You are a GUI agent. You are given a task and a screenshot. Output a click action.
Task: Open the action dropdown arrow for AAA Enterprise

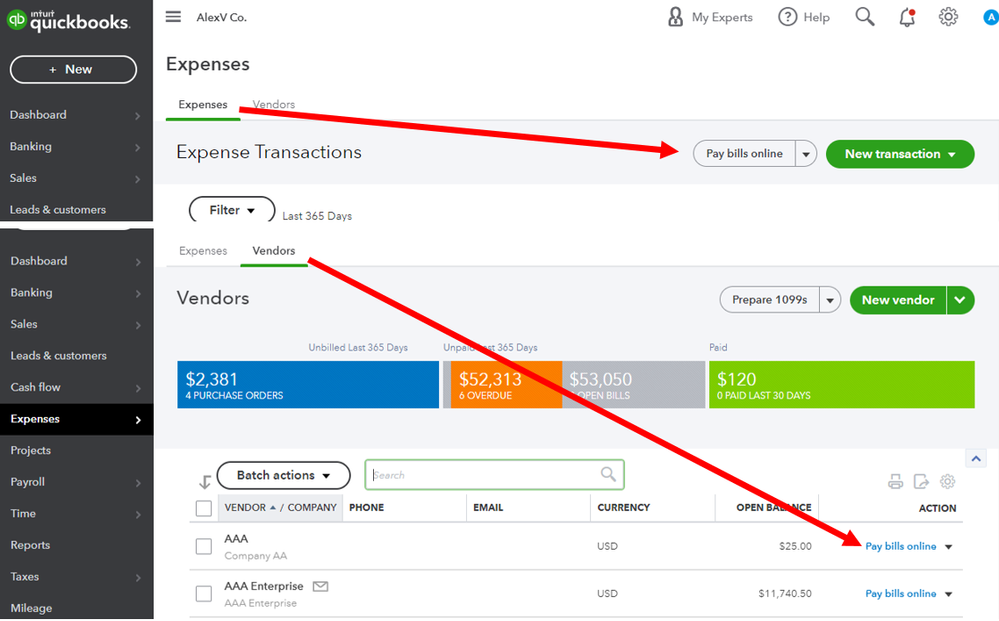pos(949,594)
